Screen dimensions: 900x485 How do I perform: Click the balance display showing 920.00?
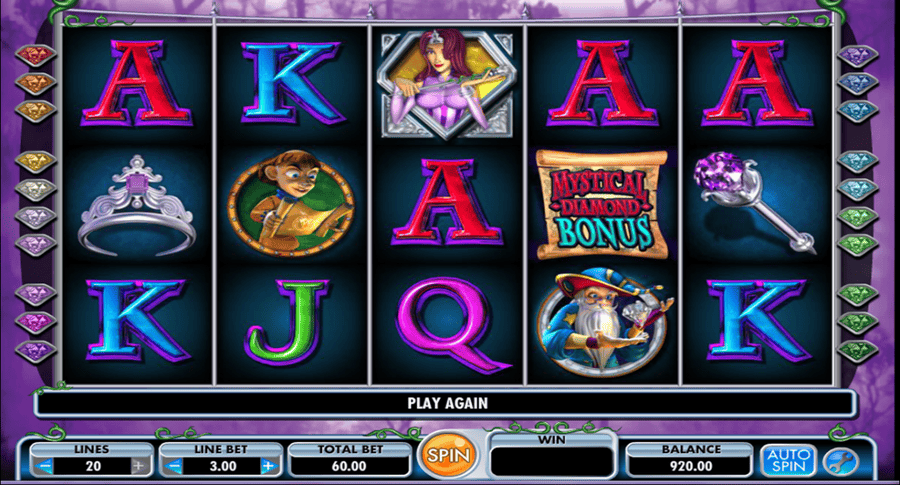tap(691, 466)
